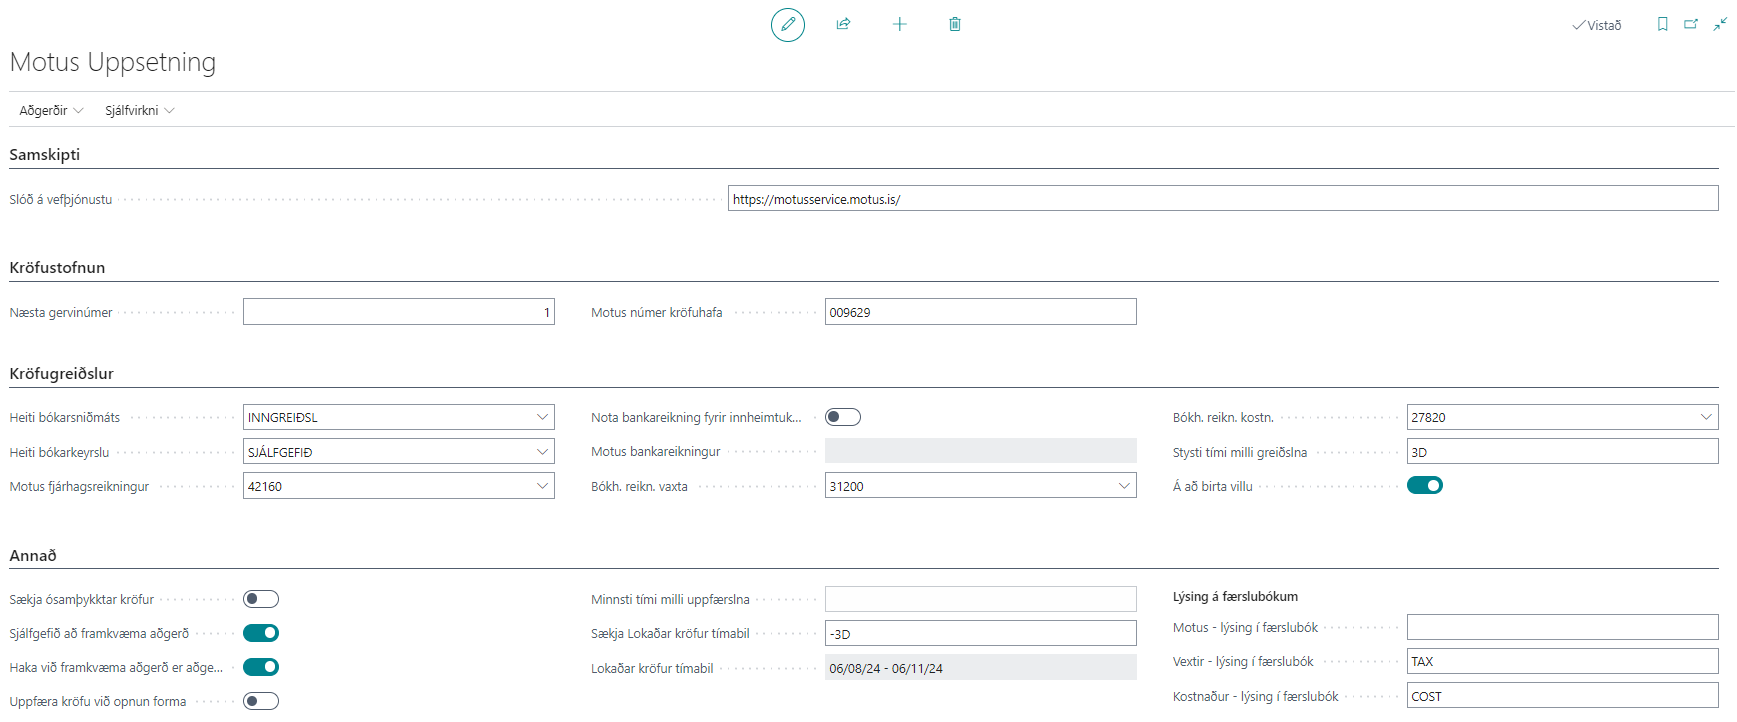Image resolution: width=1737 pixels, height=722 pixels.
Task: Turn off Sjálfgefið að framkvæma aðgerð toggle
Action: (x=261, y=633)
